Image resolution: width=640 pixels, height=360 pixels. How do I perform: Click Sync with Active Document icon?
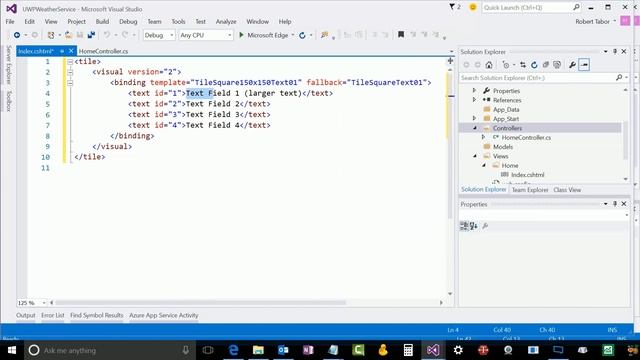523,64
